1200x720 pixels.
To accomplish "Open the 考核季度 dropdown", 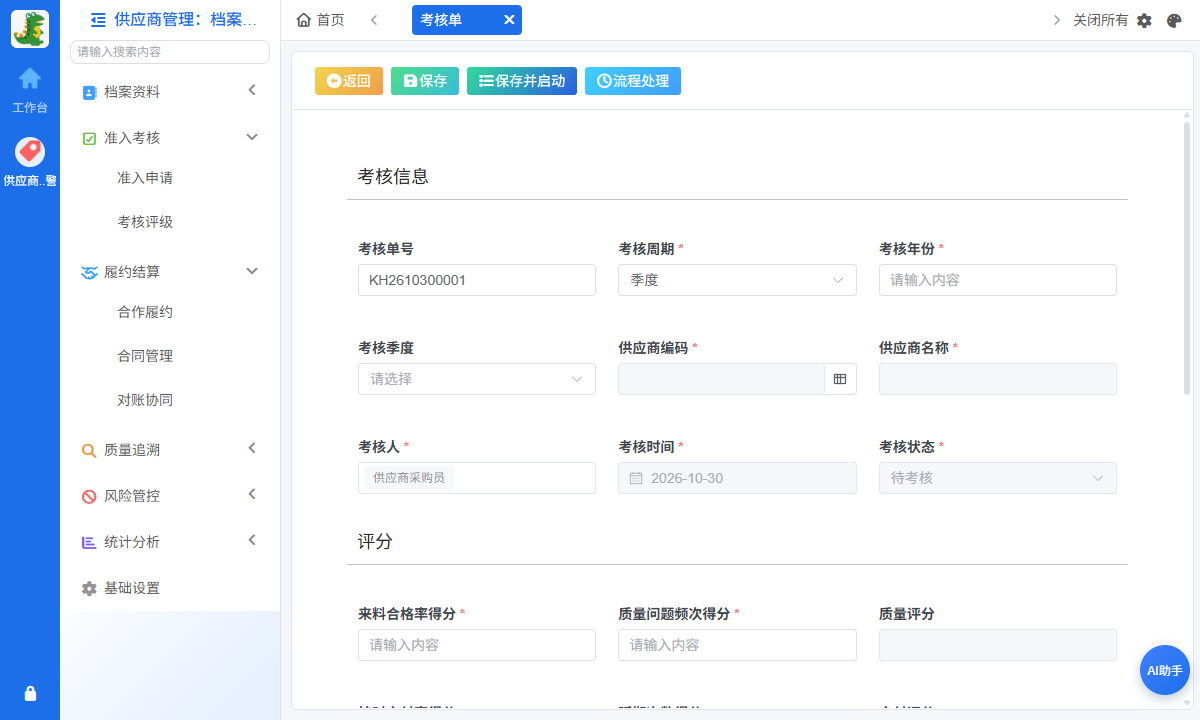I will (477, 379).
